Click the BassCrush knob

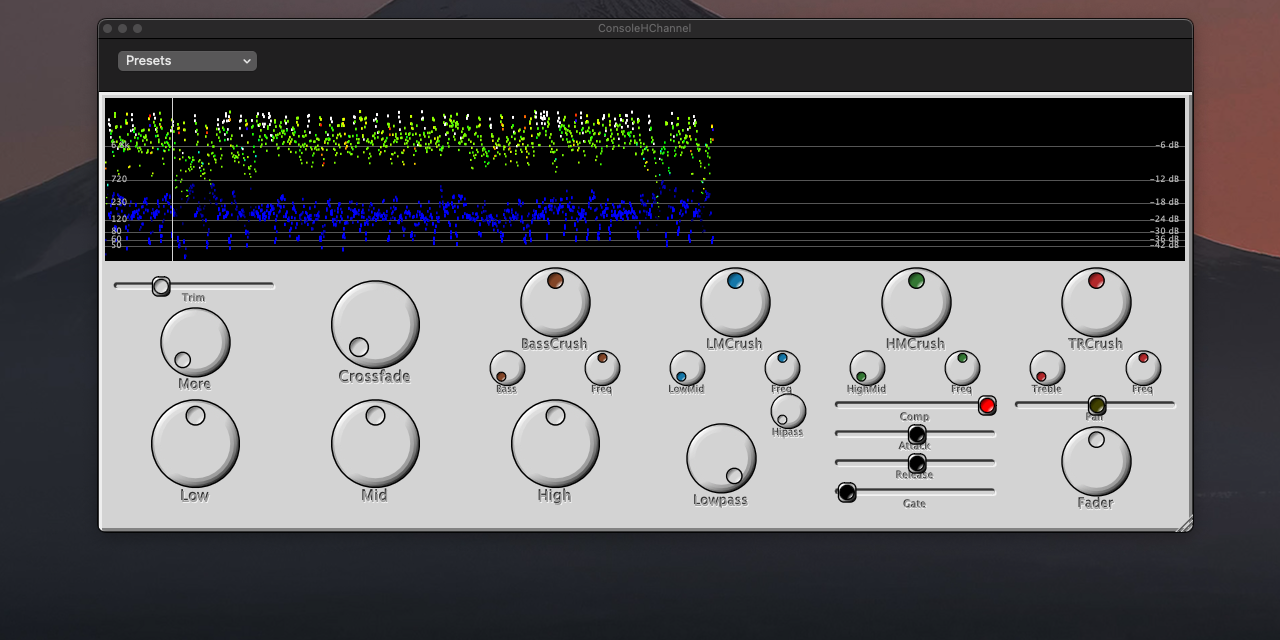click(x=555, y=302)
